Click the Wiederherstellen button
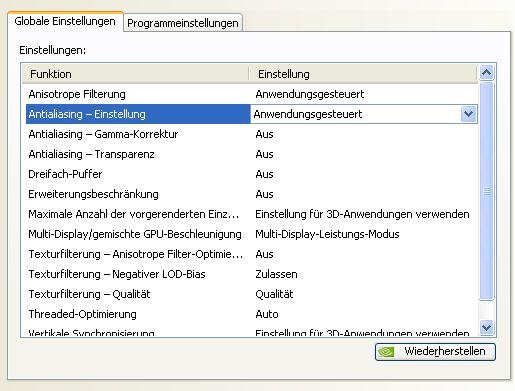Viewport: 515px width, 391px height. (435, 352)
